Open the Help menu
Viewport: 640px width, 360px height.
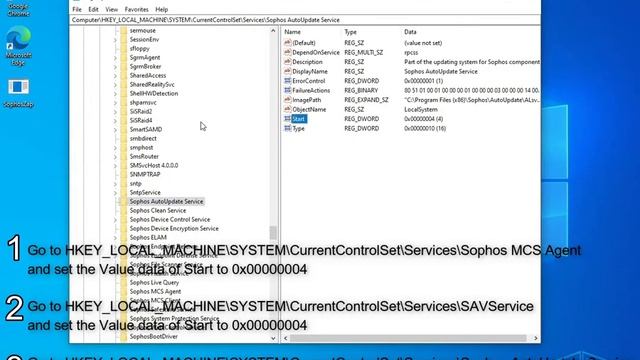pyautogui.click(x=161, y=9)
